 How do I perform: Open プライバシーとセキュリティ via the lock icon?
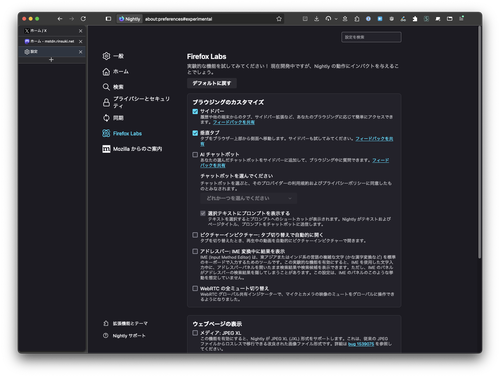tap(106, 102)
